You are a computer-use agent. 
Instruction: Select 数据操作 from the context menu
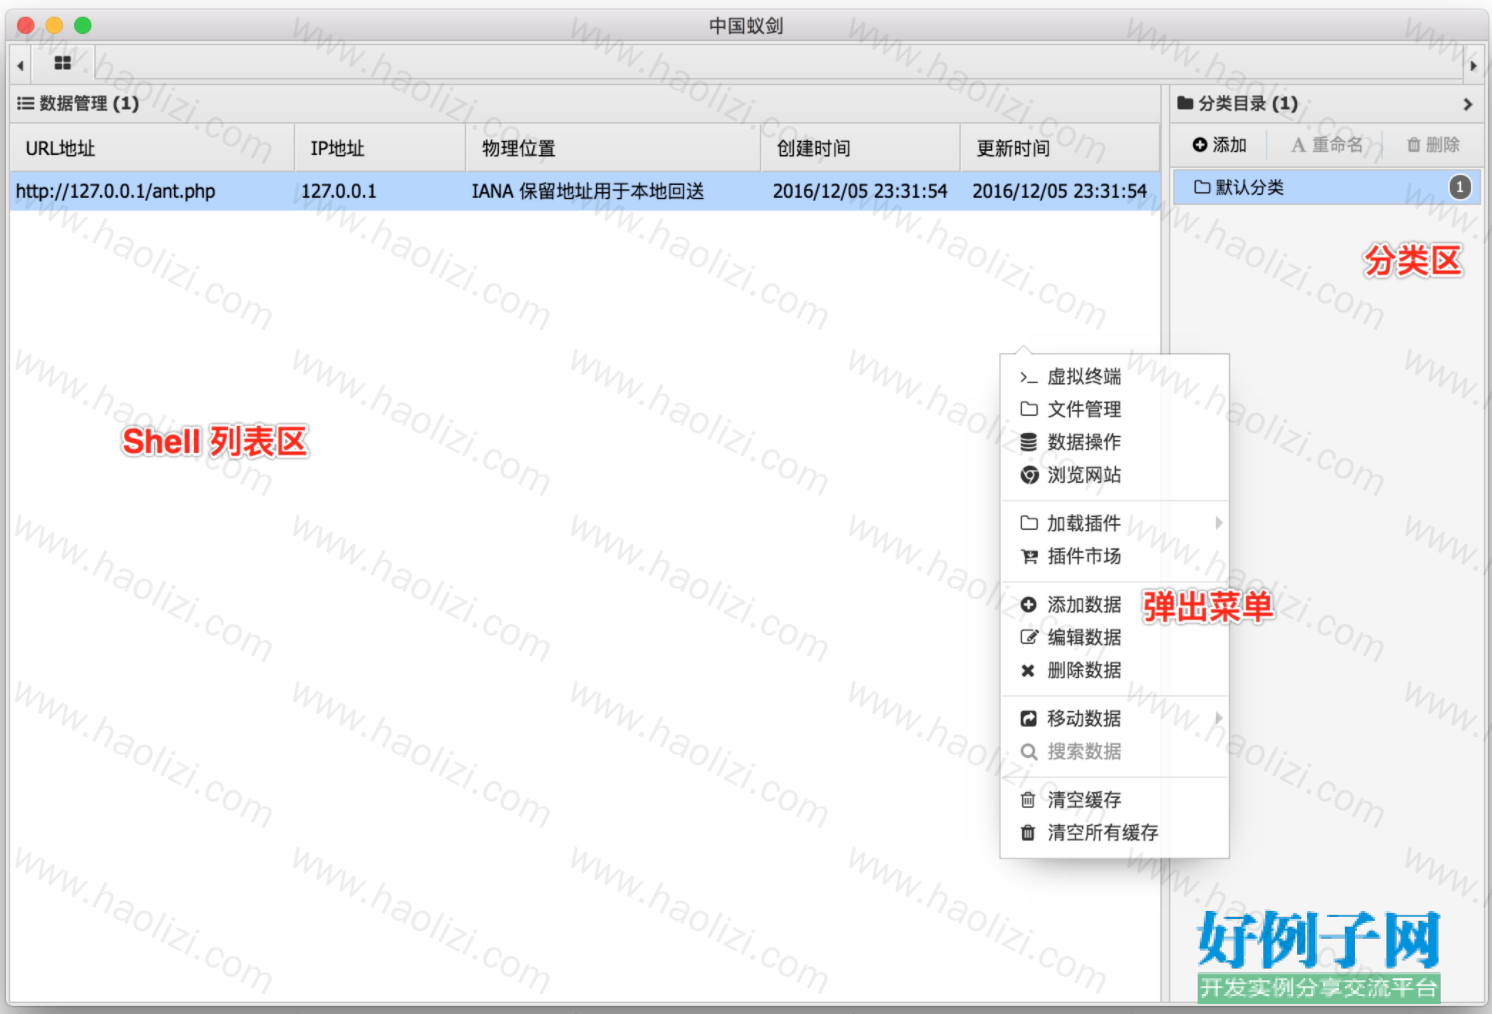point(1114,442)
